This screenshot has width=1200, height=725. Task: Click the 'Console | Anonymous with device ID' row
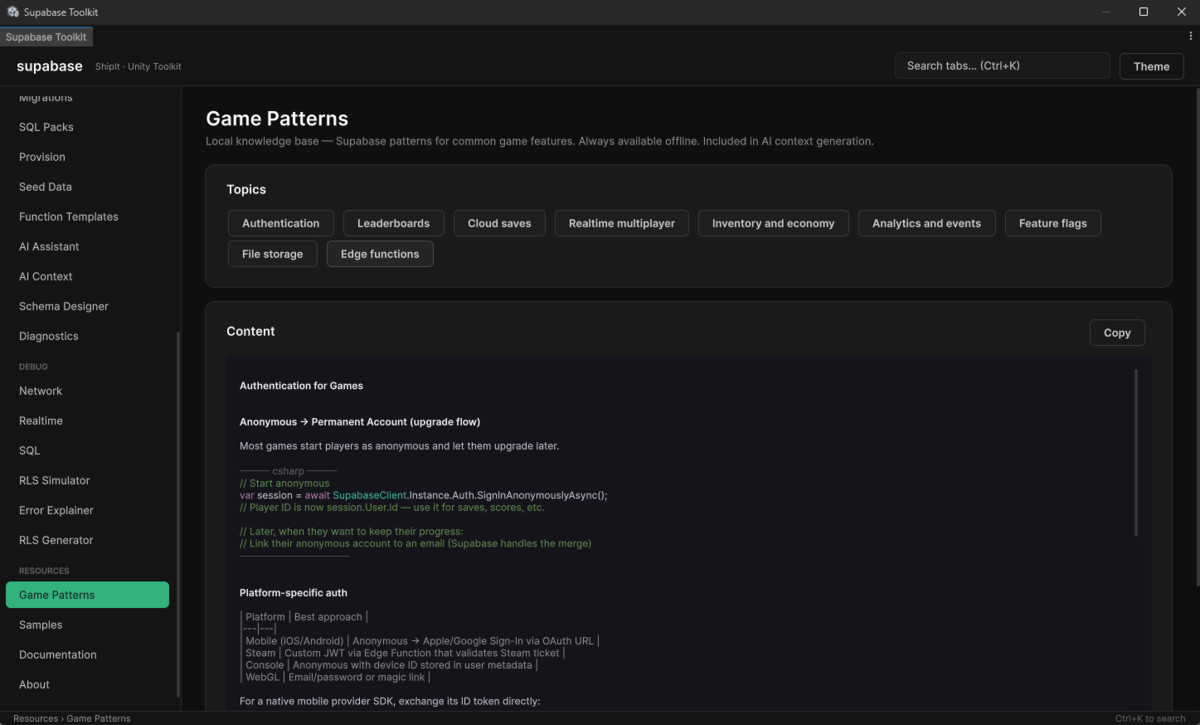click(x=389, y=665)
